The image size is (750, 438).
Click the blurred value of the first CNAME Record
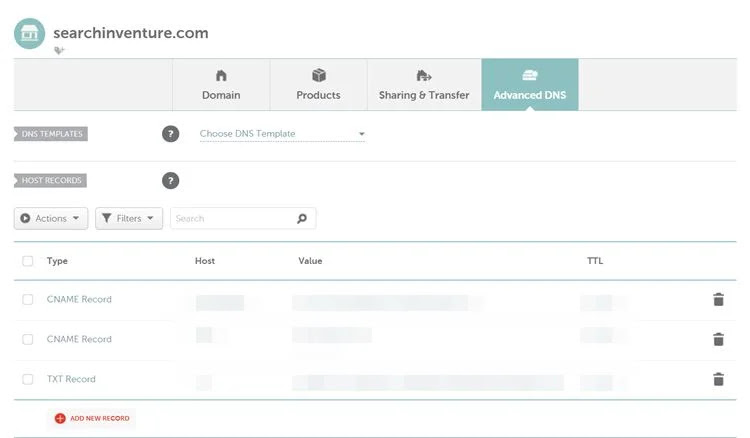[x=387, y=303]
